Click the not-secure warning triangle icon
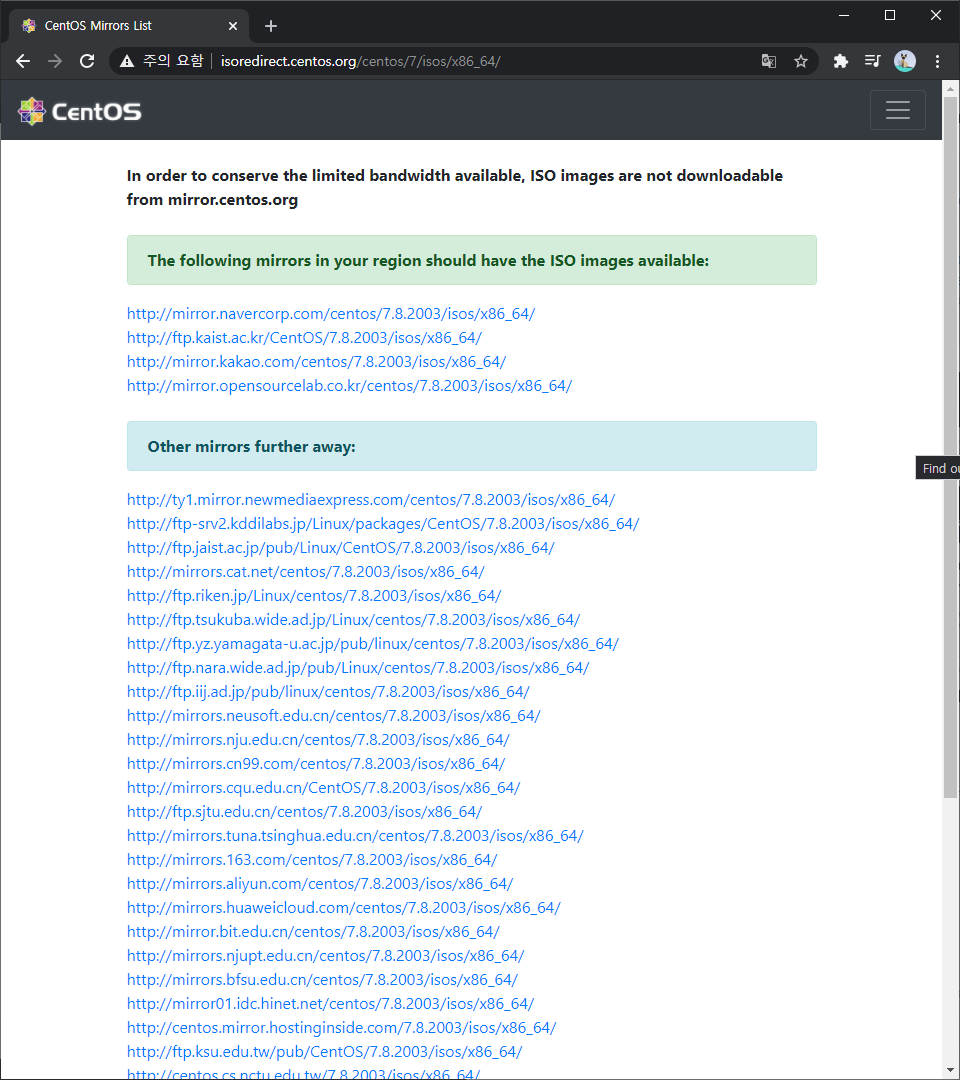The width and height of the screenshot is (960, 1080). pos(127,61)
